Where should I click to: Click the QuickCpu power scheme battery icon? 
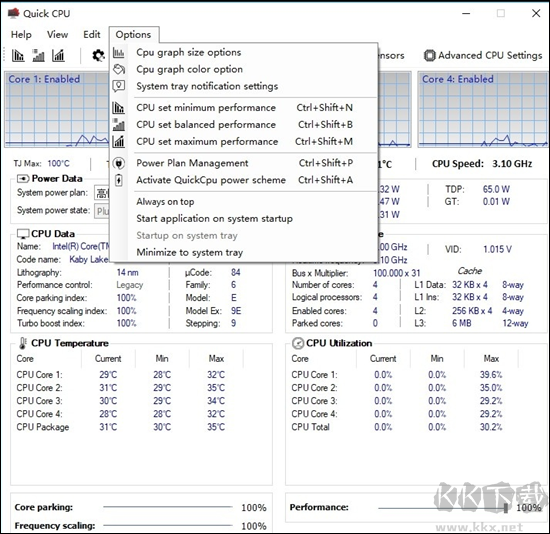(x=119, y=180)
